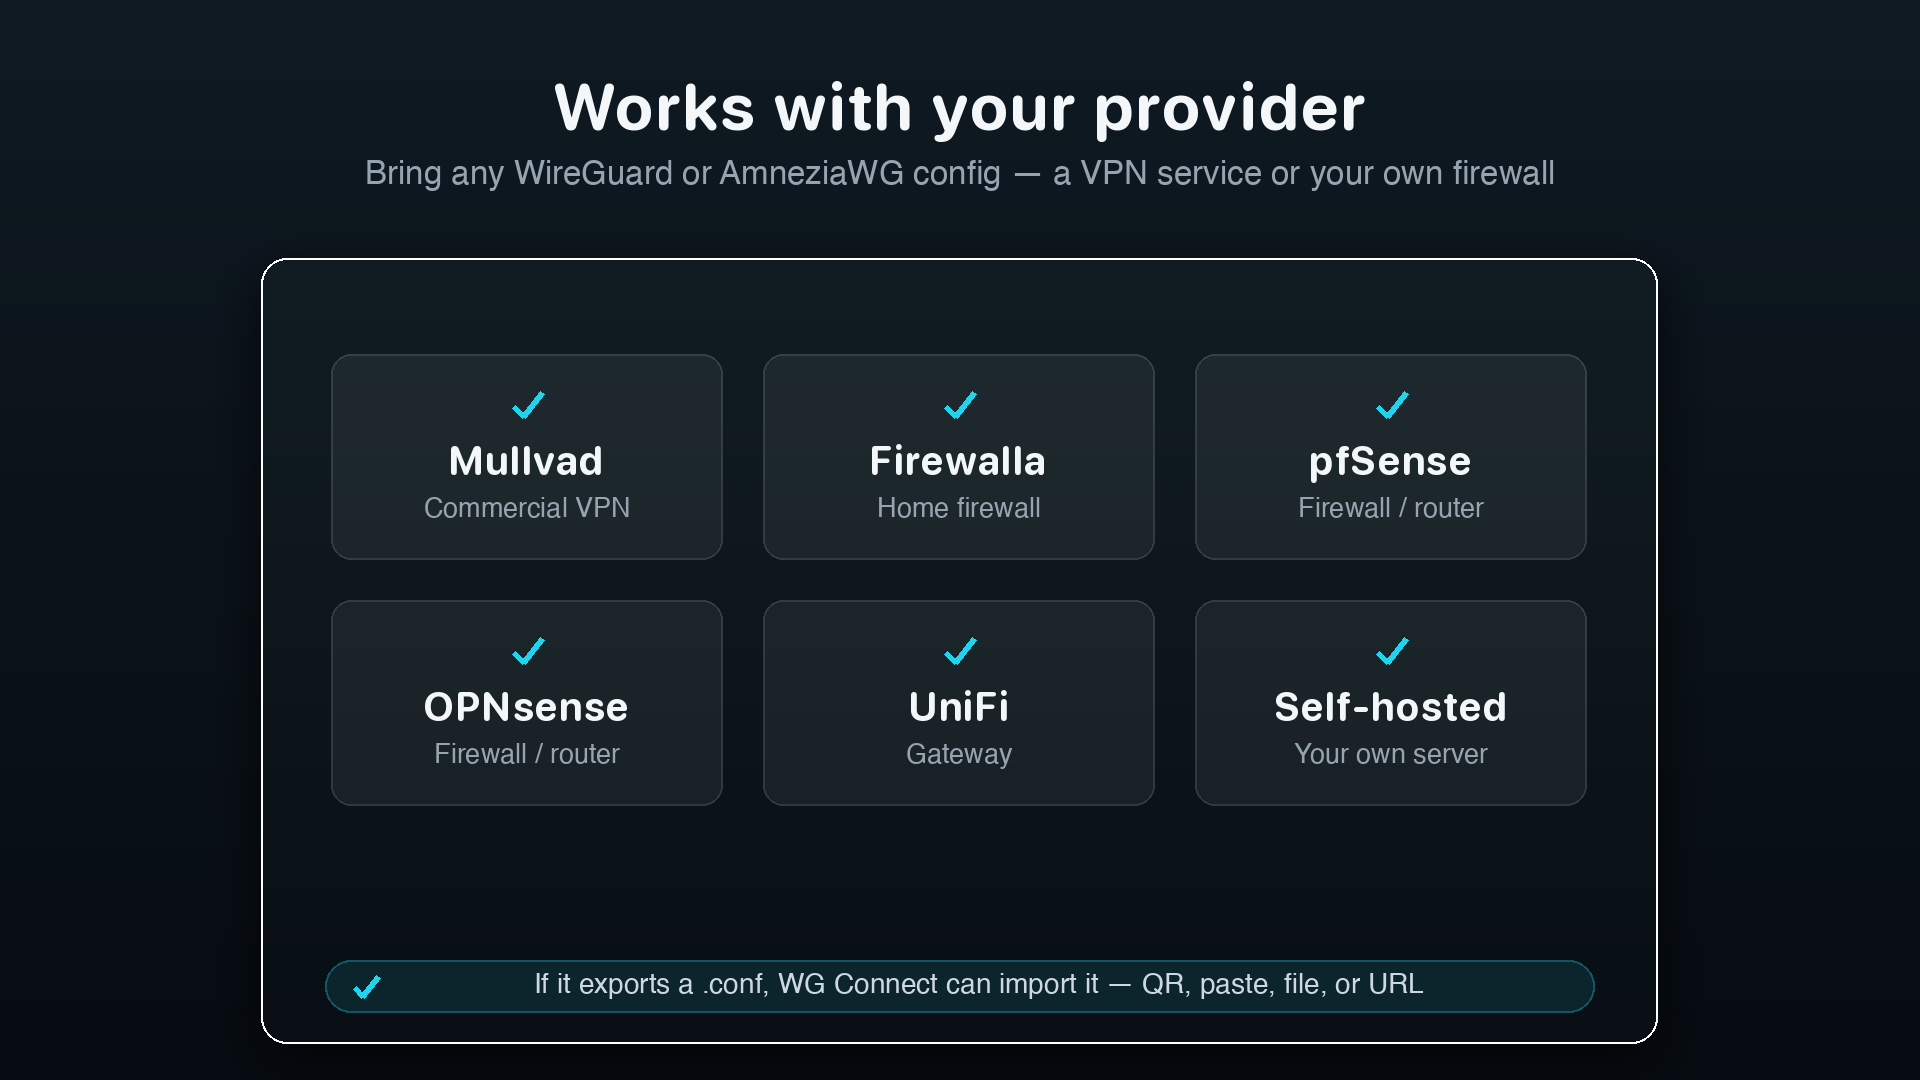Select the pfSense provider name
This screenshot has width=1920, height=1080.
[x=1390, y=463]
